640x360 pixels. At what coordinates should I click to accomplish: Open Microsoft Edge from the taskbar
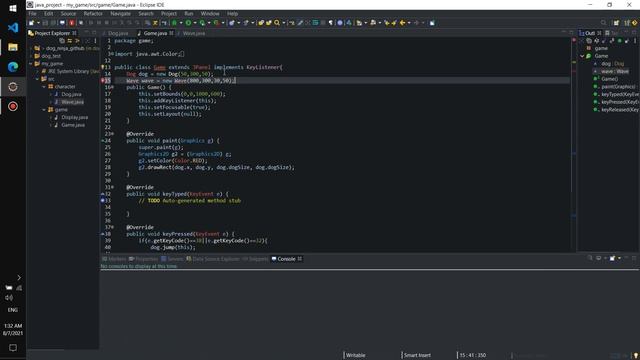pos(13,67)
